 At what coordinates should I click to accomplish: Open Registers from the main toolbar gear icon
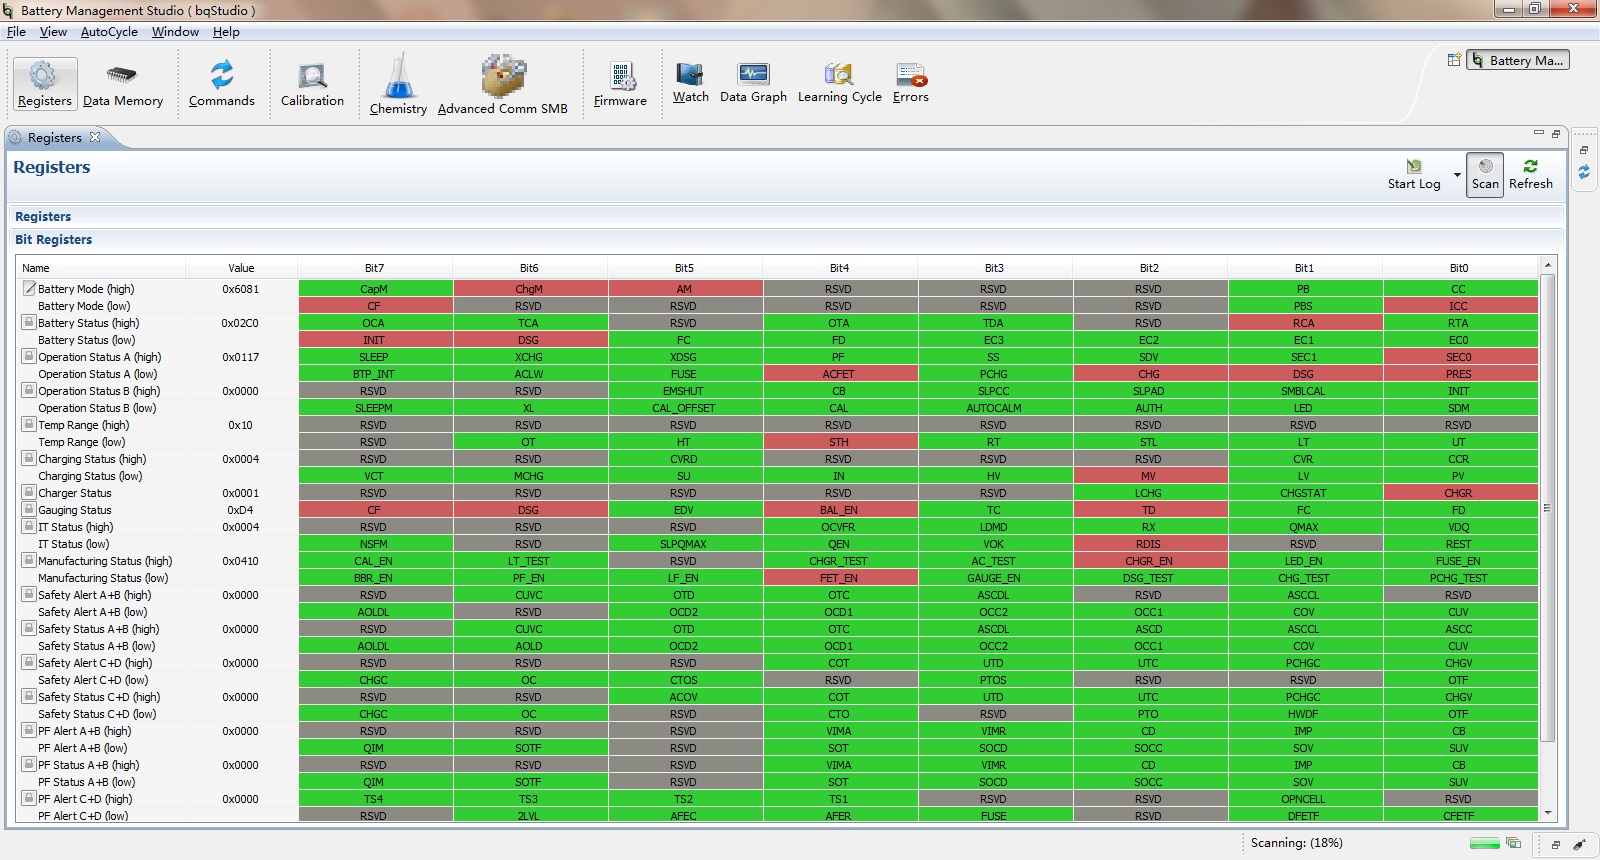(x=45, y=83)
